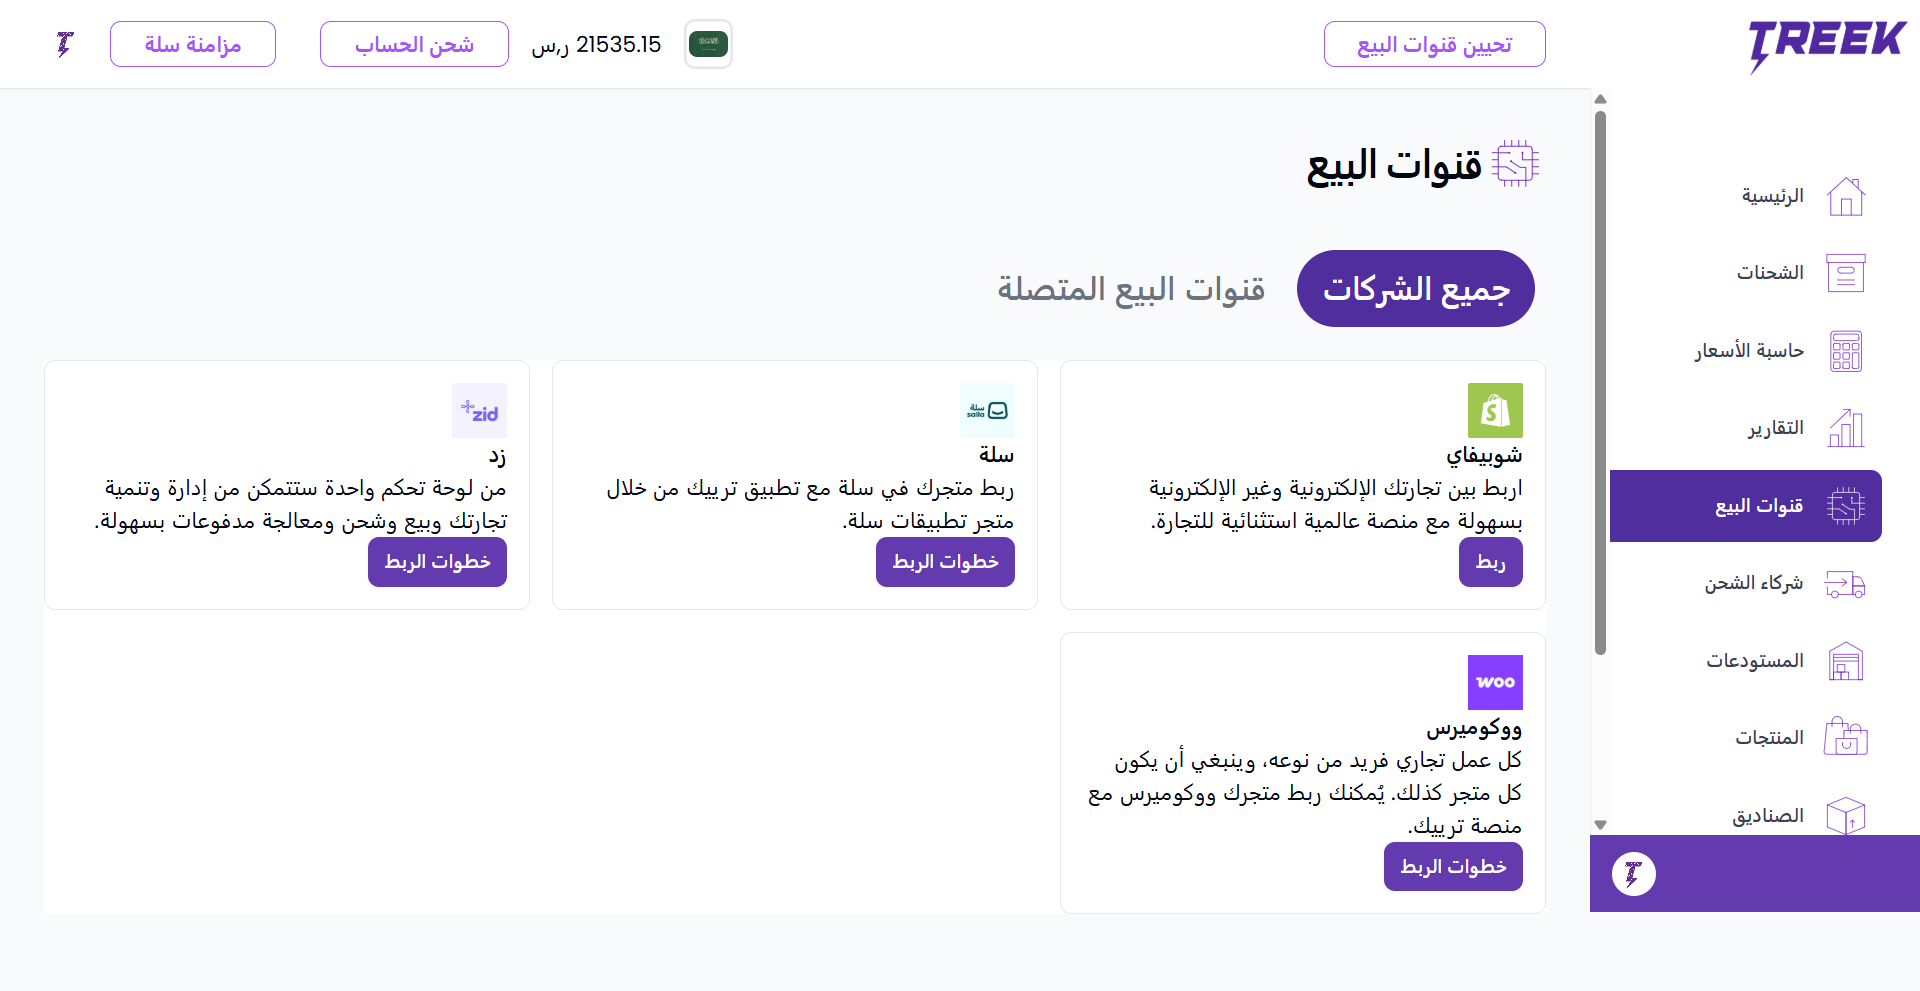The image size is (1920, 991).
Task: Click the shipping partners truck icon
Action: coord(1845,584)
